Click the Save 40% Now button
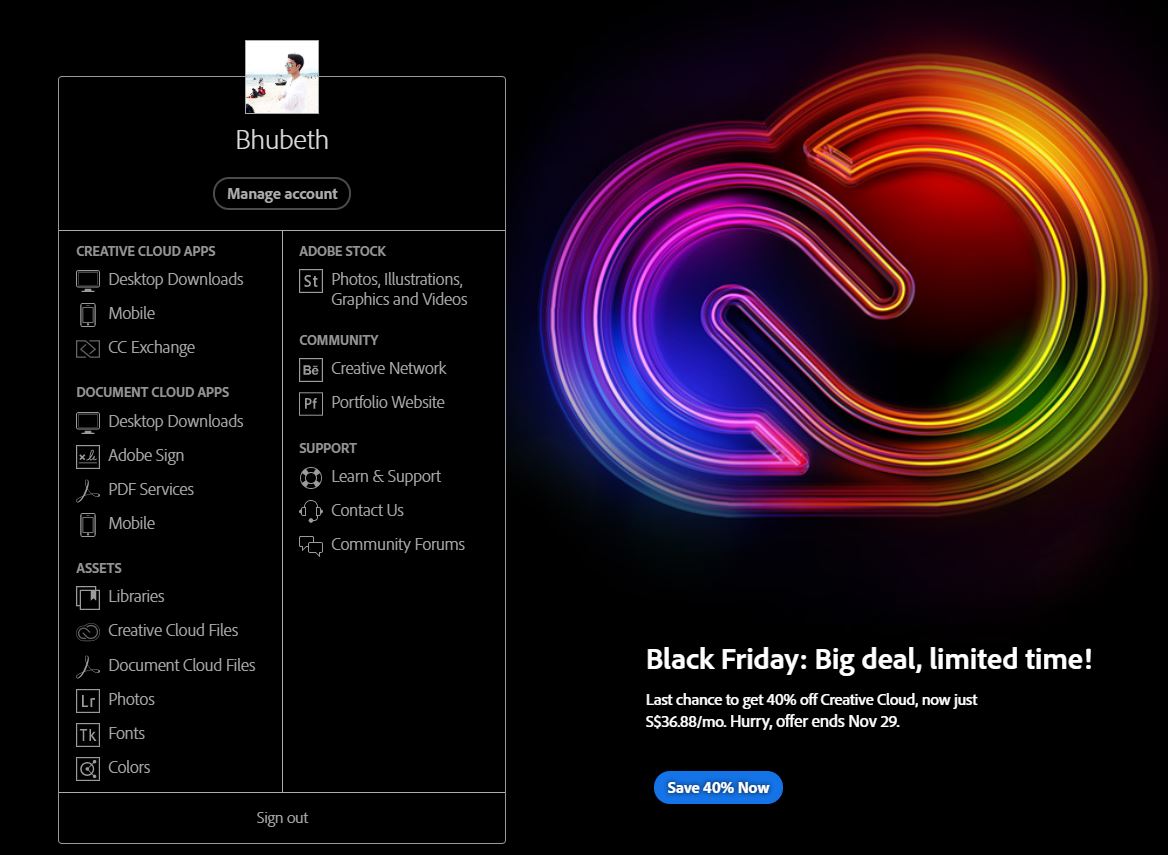 click(718, 787)
